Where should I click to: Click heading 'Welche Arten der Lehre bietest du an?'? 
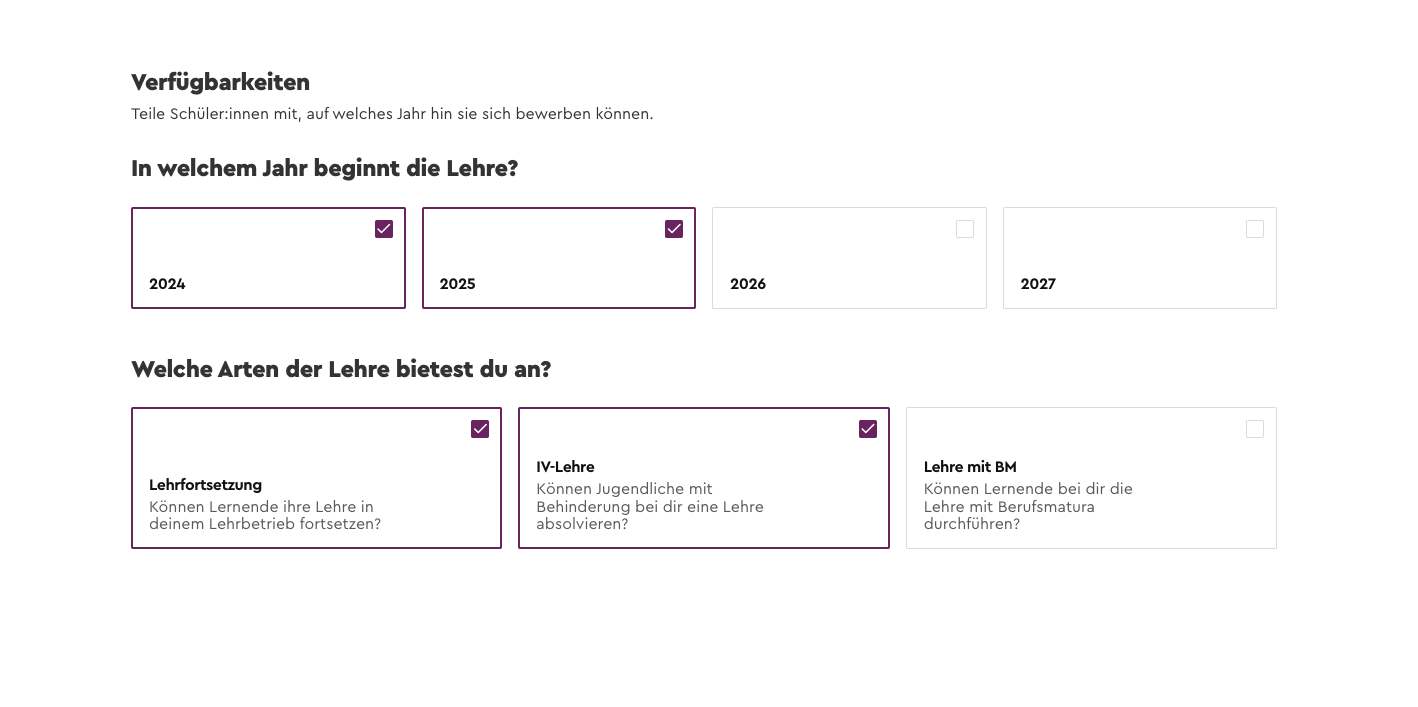tap(341, 369)
